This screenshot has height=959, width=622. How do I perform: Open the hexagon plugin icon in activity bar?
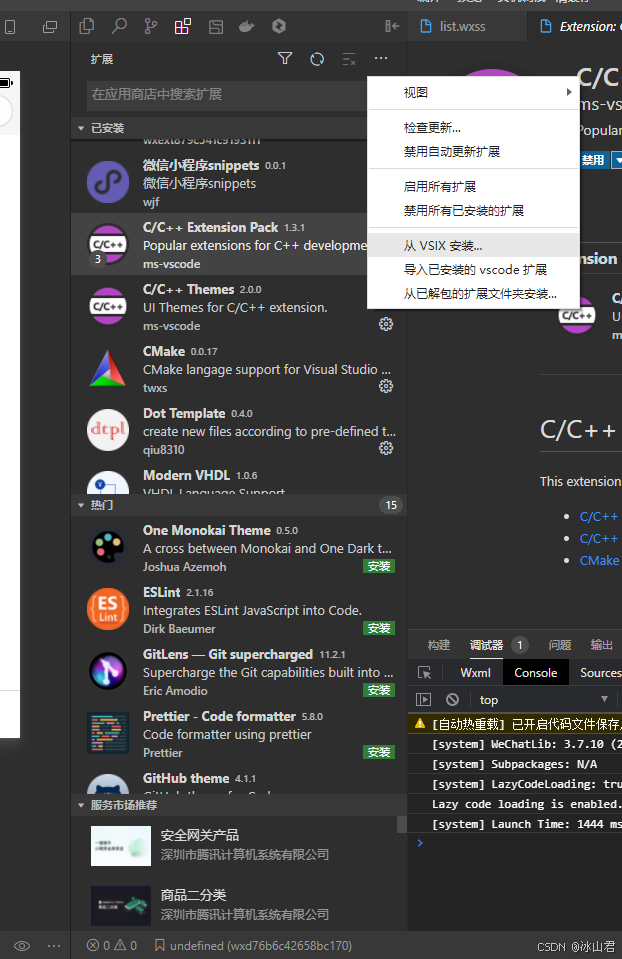tap(279, 26)
